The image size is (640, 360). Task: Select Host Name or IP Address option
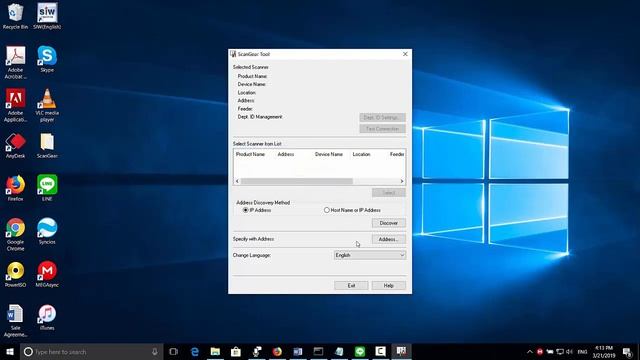pyautogui.click(x=327, y=210)
